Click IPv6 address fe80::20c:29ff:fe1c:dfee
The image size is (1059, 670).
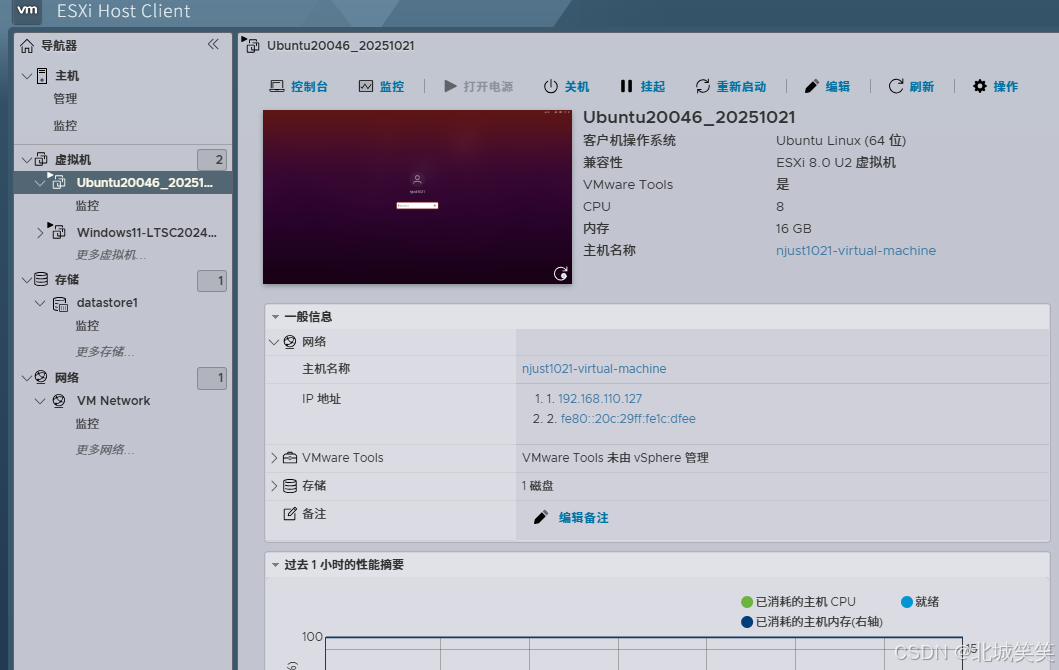(x=628, y=419)
